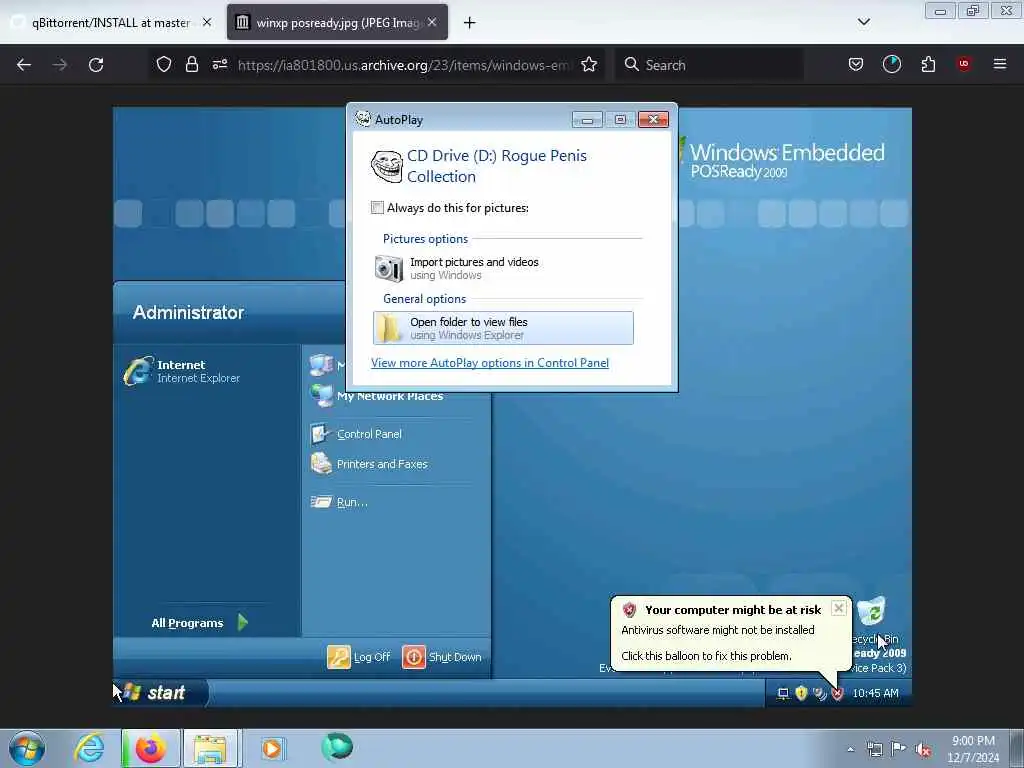Open View more AutoPlay options link

[x=490, y=363]
